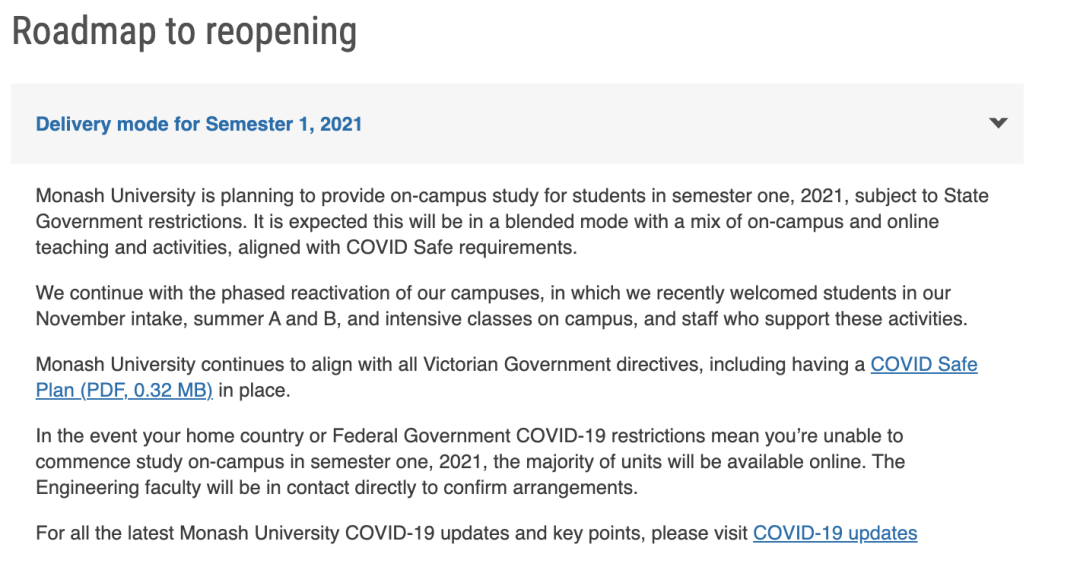Open the 'Plan (PDF, 0.32 MB)' link
The width and height of the screenshot is (1080, 573).
pyautogui.click(x=124, y=390)
